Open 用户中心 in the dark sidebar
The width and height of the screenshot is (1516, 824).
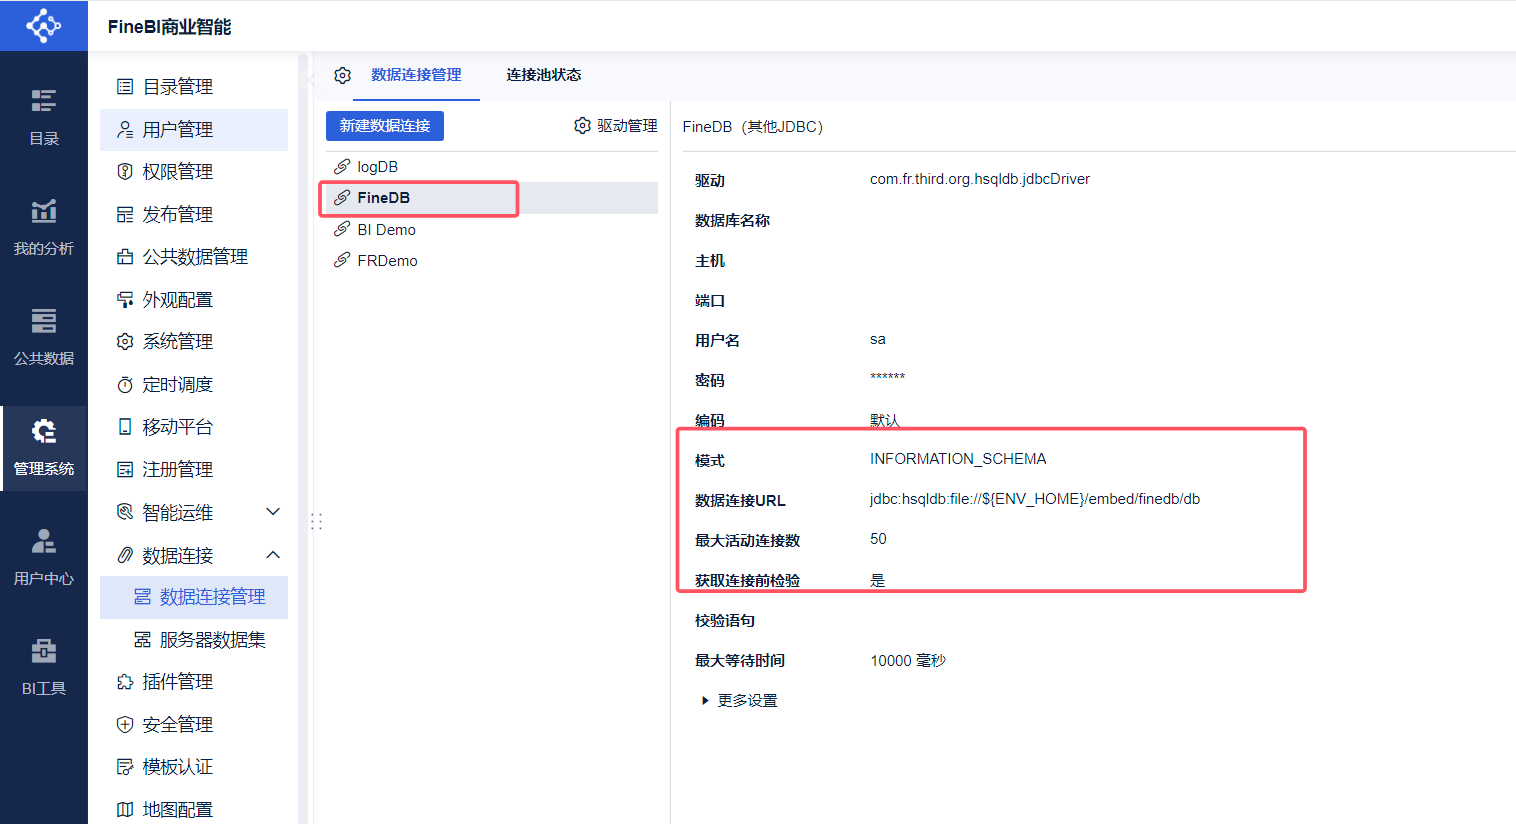click(44, 557)
